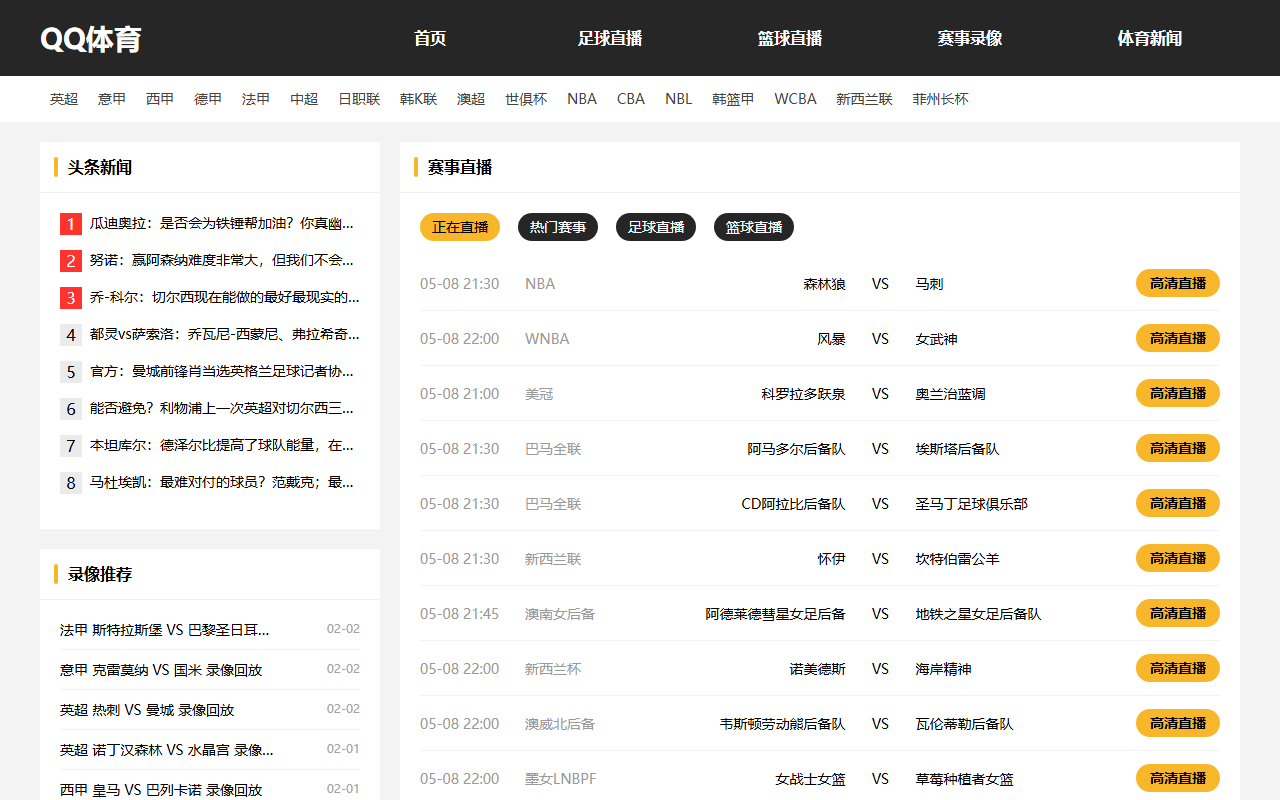Click team name 奥兰治蓝调
This screenshot has width=1280, height=800.
tap(950, 394)
